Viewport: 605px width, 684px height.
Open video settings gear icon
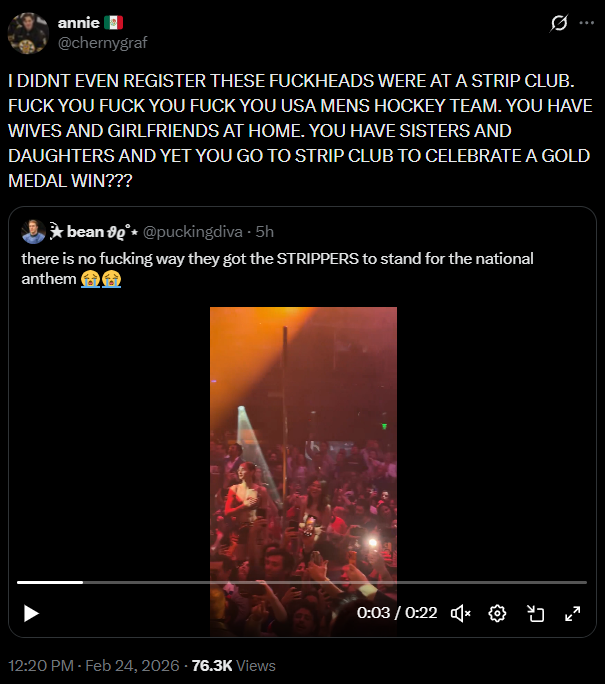tap(497, 613)
